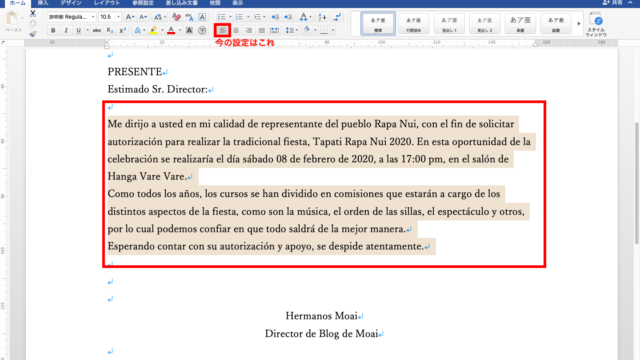640x360 pixels.
Task: Click the 共有 Share button
Action: pos(613,3)
